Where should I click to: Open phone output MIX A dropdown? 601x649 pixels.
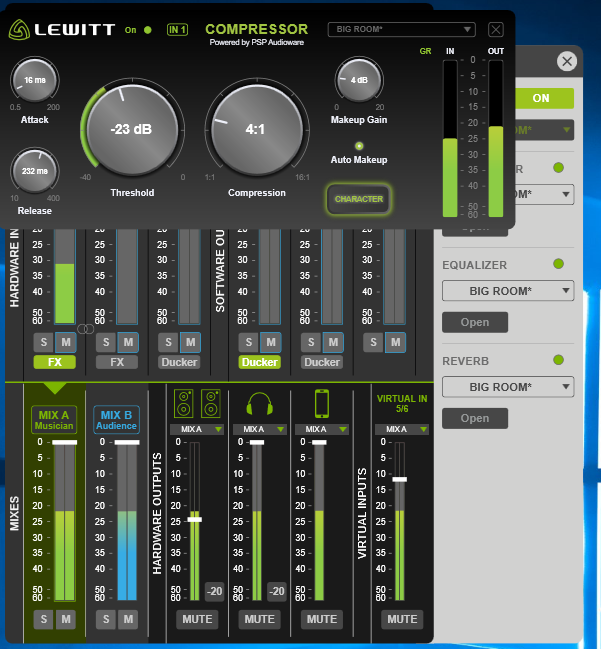tap(322, 429)
